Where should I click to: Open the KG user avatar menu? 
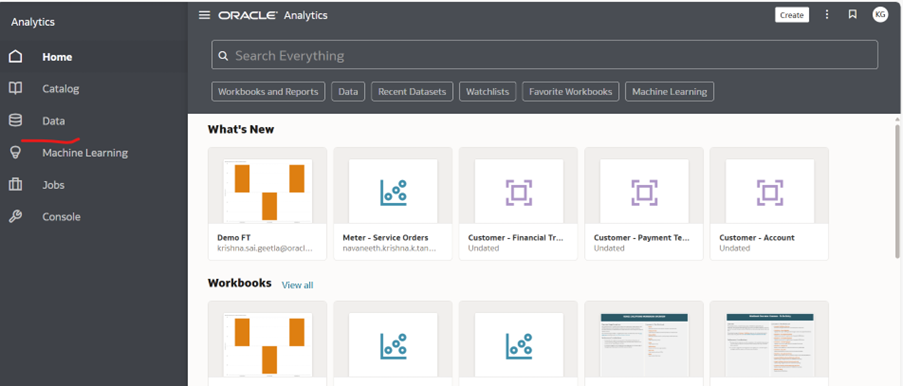[x=880, y=14]
